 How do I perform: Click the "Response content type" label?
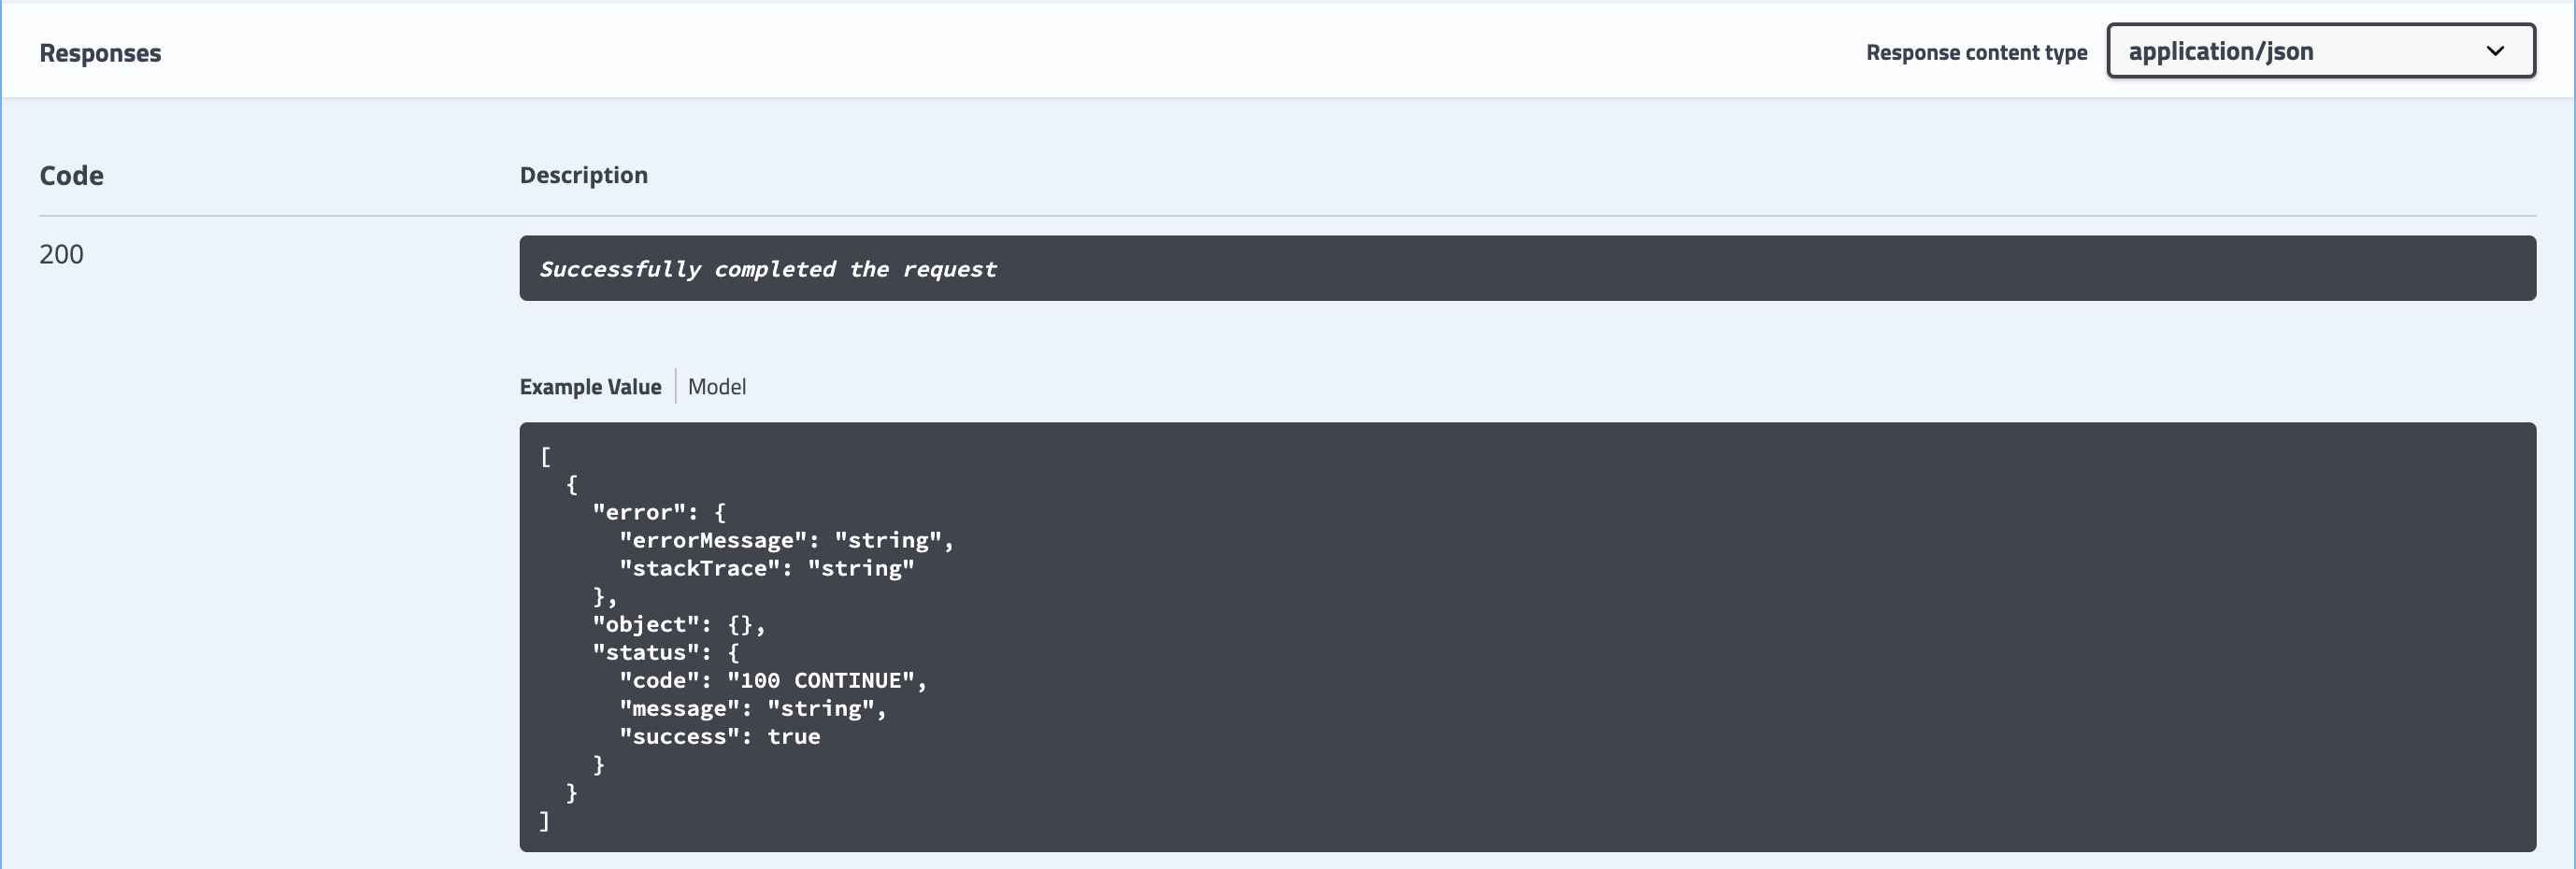(x=1976, y=53)
